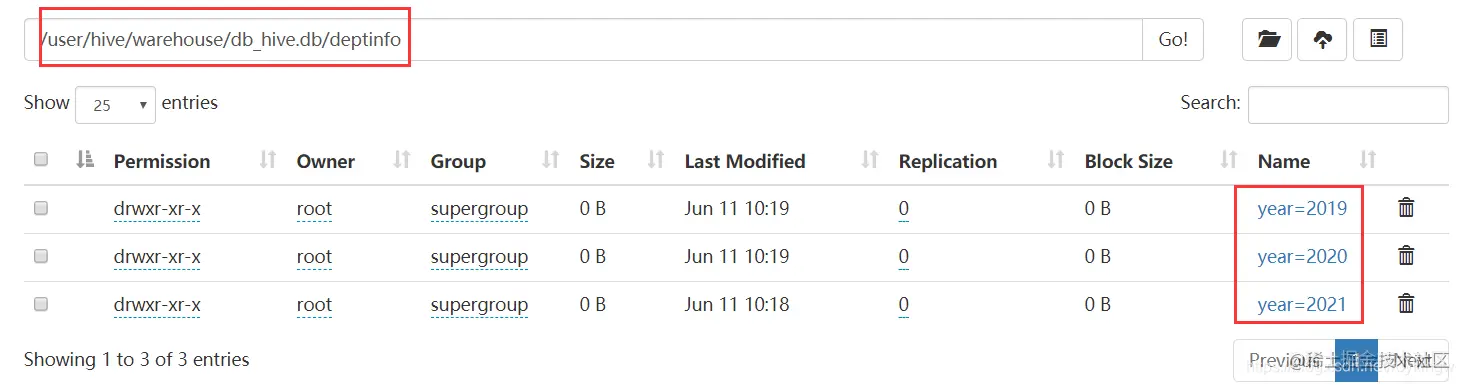Click the cut and paste list icon
1464x385 pixels.
[x=1378, y=40]
